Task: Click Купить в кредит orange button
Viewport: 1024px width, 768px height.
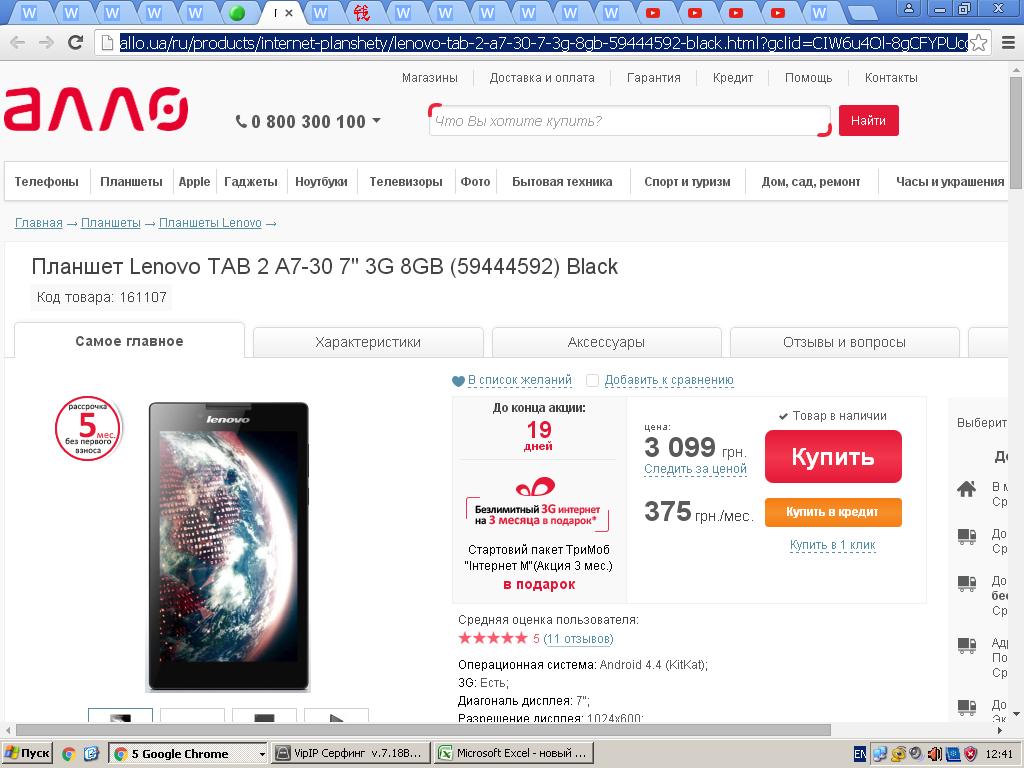Action: point(833,512)
